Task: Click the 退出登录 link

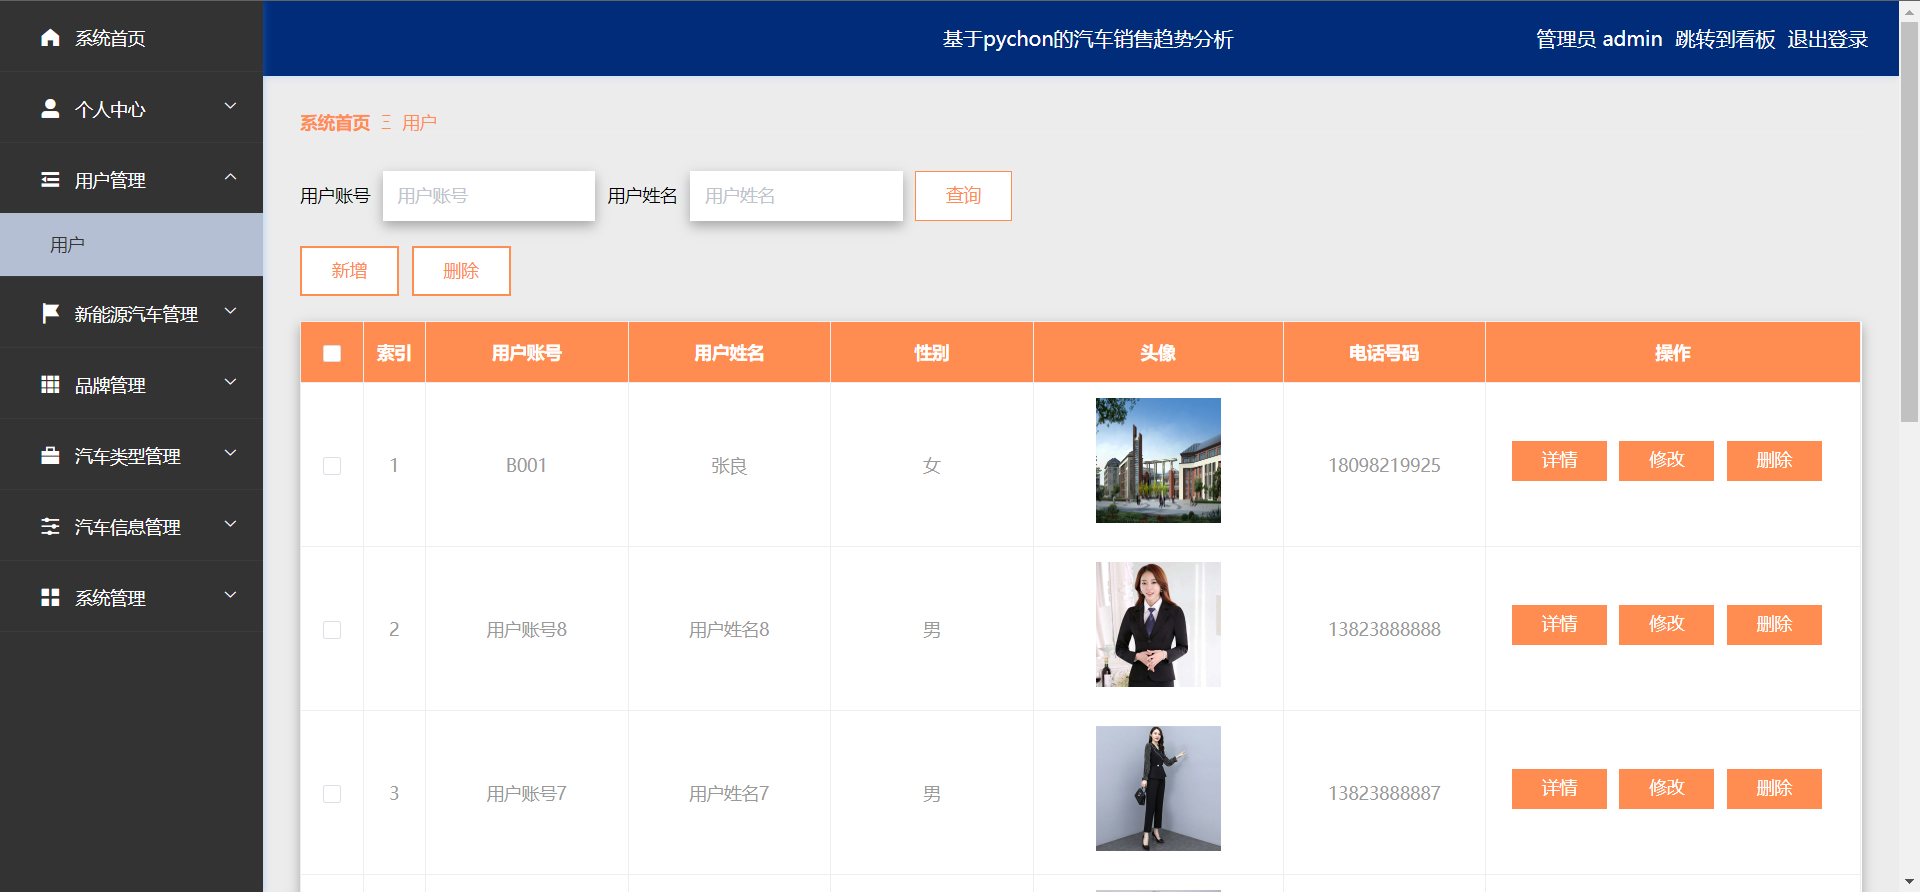Action: point(1828,39)
